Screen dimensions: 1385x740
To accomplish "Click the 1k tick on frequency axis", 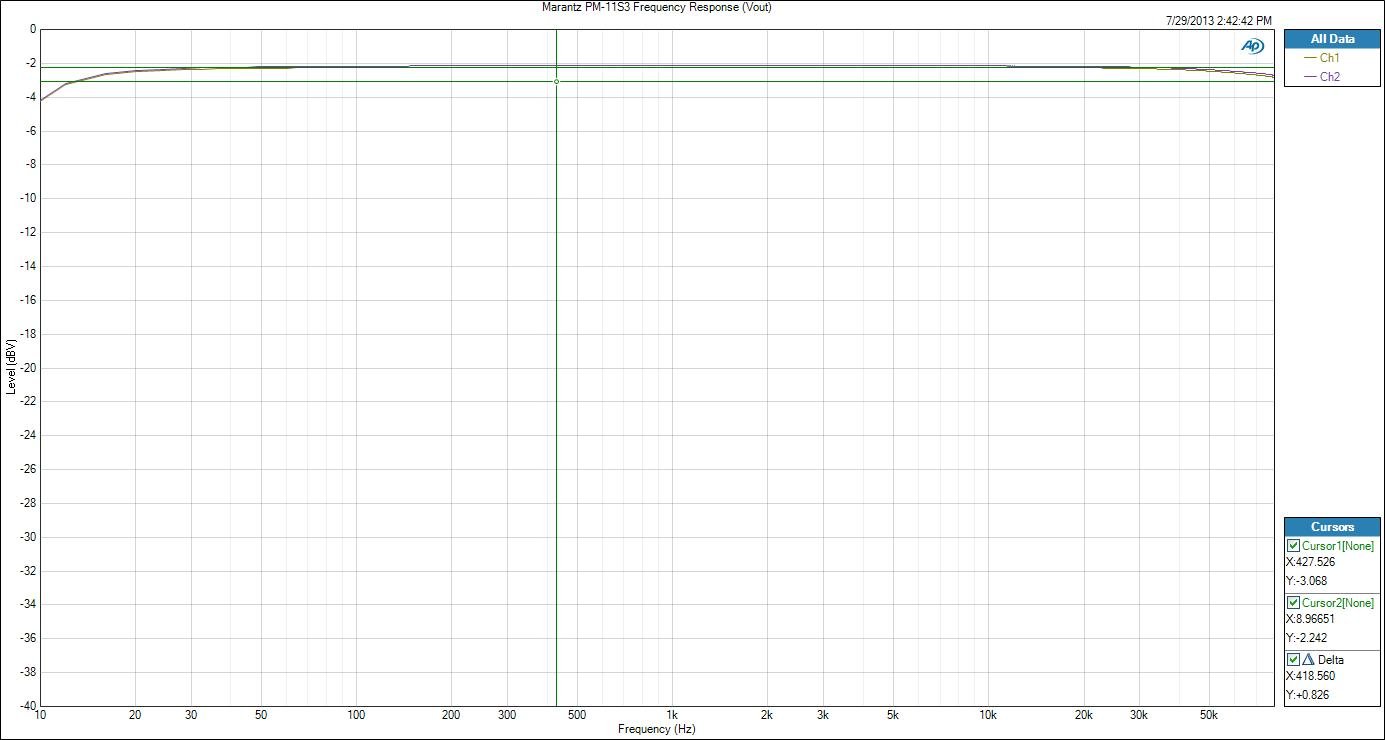I will pos(672,716).
